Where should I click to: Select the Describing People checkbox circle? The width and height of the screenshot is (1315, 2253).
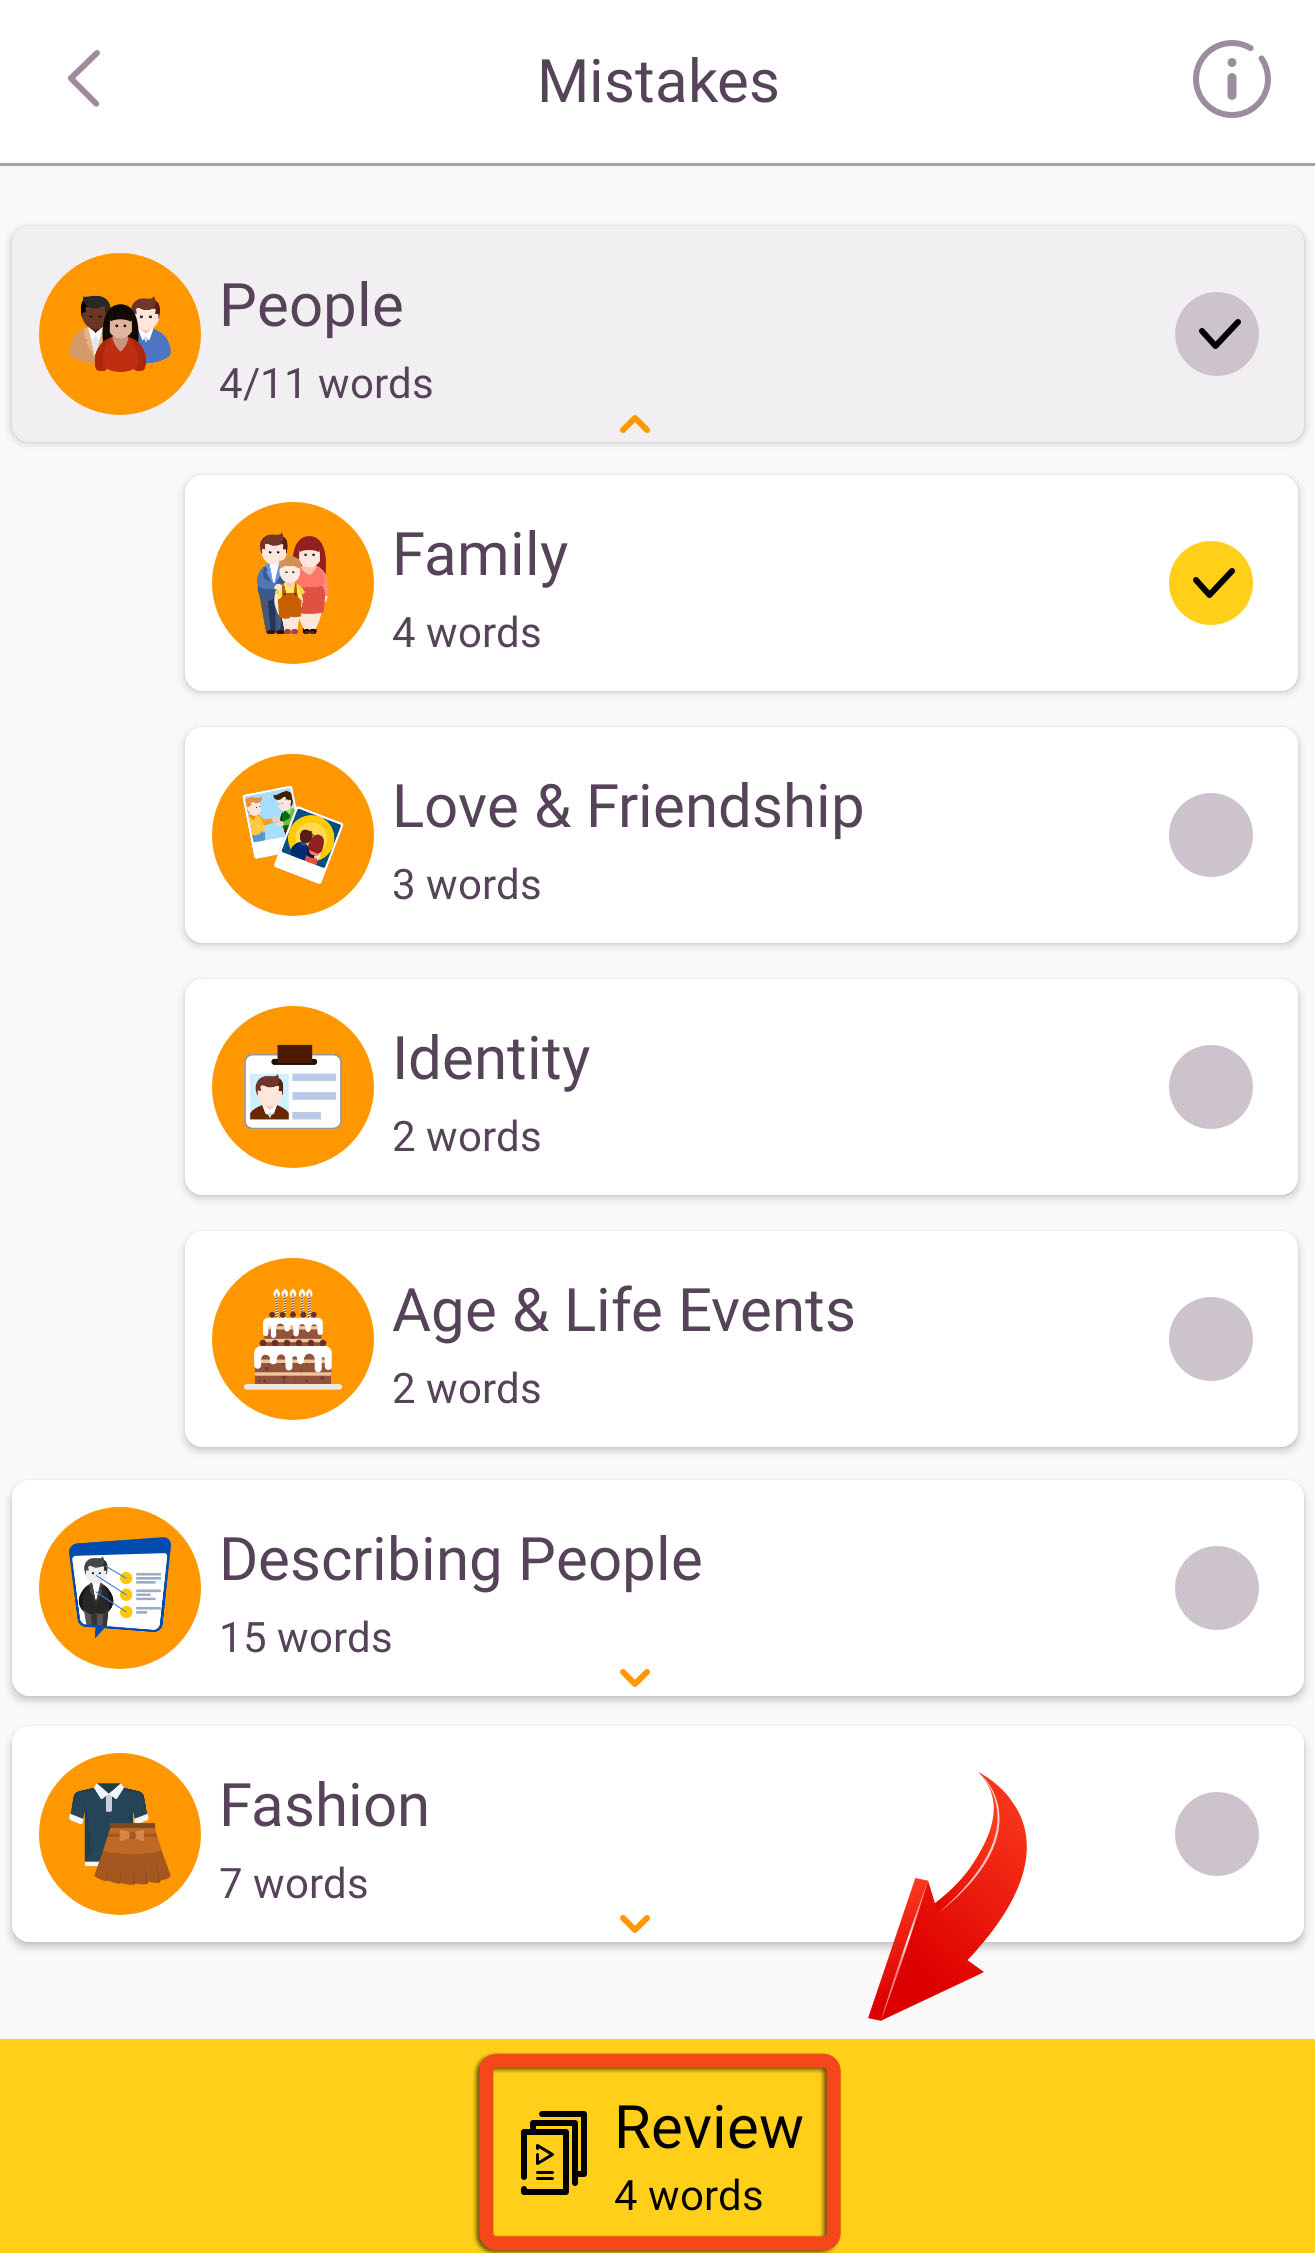pyautogui.click(x=1217, y=1588)
